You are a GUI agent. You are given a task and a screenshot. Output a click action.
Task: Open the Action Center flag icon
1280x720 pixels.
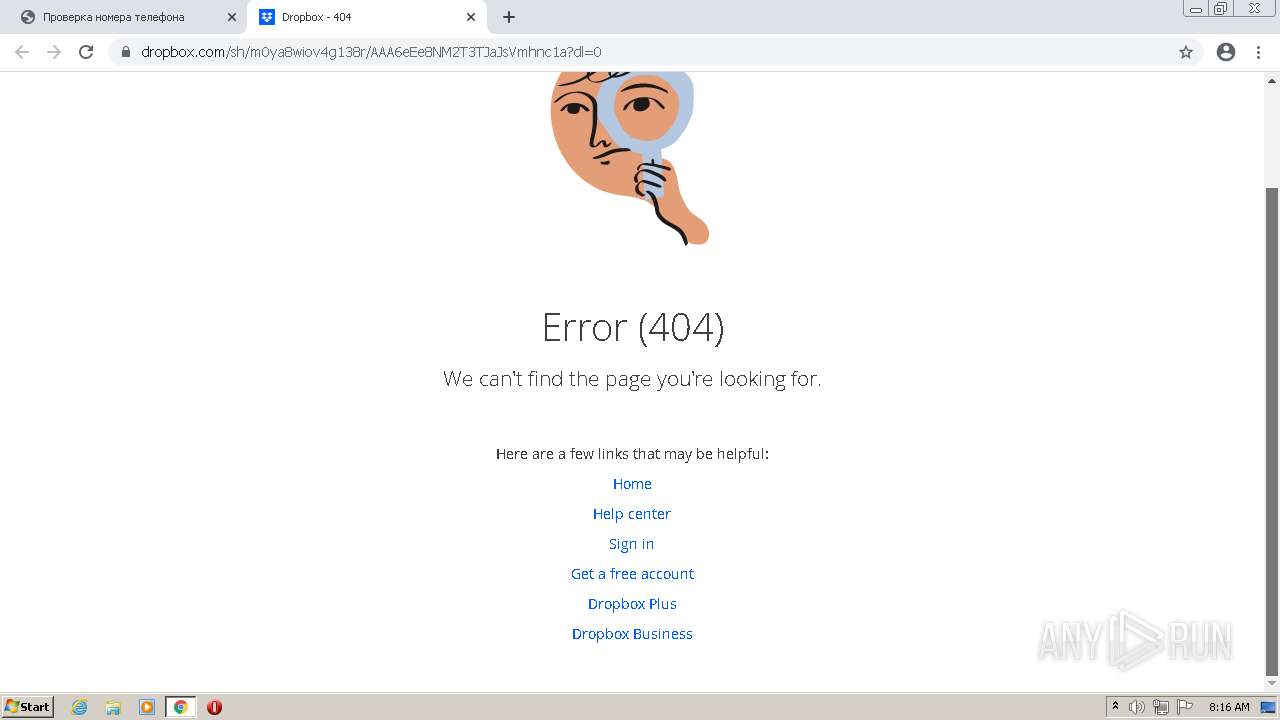(1185, 707)
